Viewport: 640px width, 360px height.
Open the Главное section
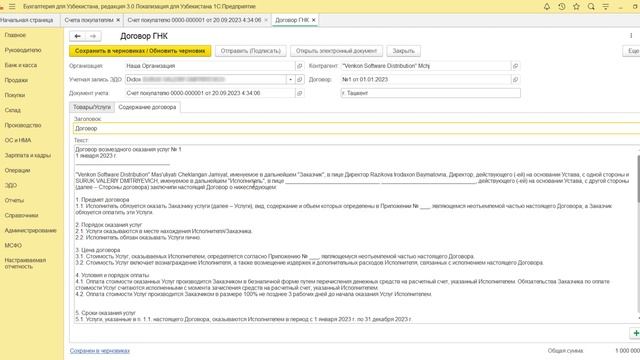[x=15, y=35]
